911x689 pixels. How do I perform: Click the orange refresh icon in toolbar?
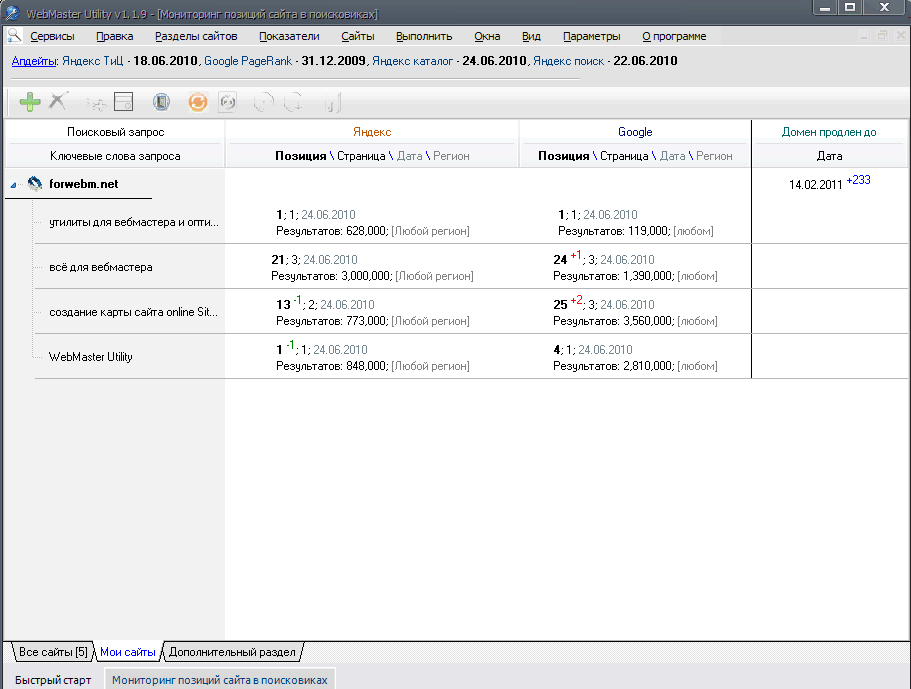[198, 101]
